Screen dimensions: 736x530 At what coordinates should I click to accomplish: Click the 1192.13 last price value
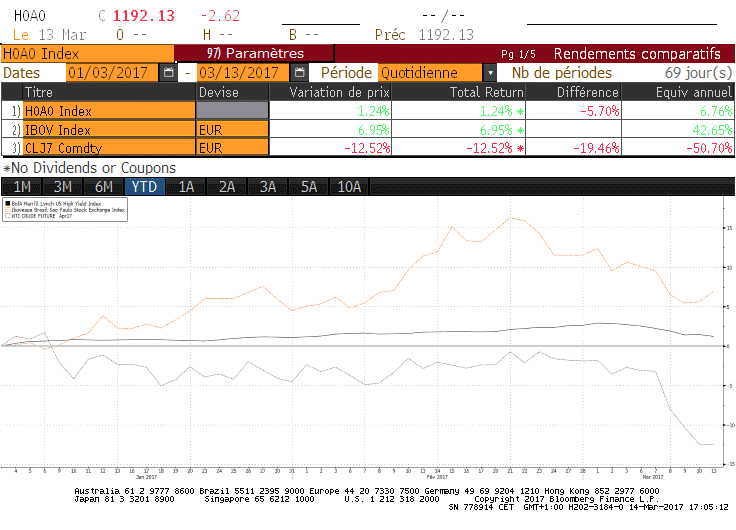144,15
